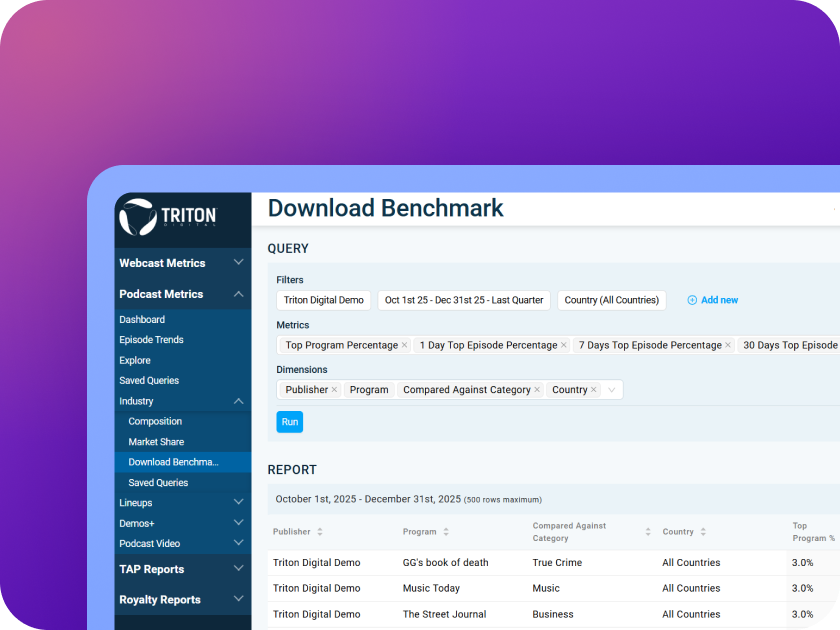Viewport: 840px width, 630px height.
Task: Click the Music category cell
Action: (x=546, y=588)
